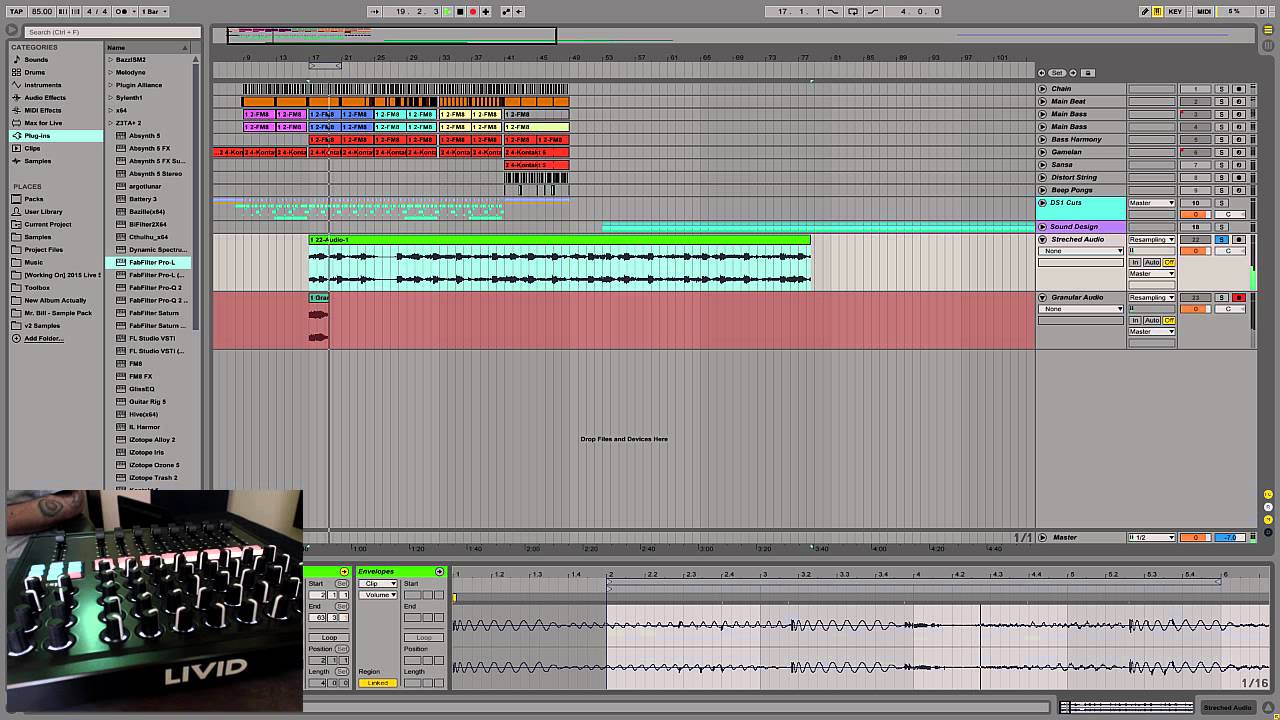
Task: Open the User Library place
Action: point(43,212)
